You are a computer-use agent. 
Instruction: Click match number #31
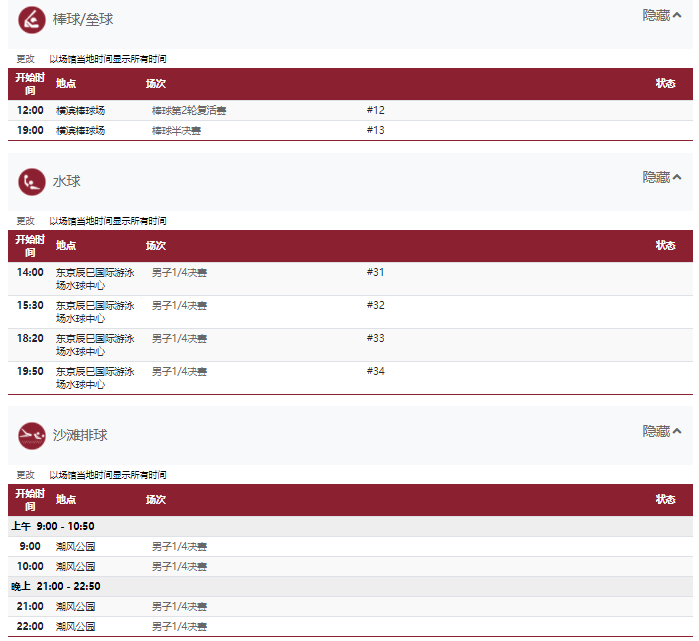375,272
